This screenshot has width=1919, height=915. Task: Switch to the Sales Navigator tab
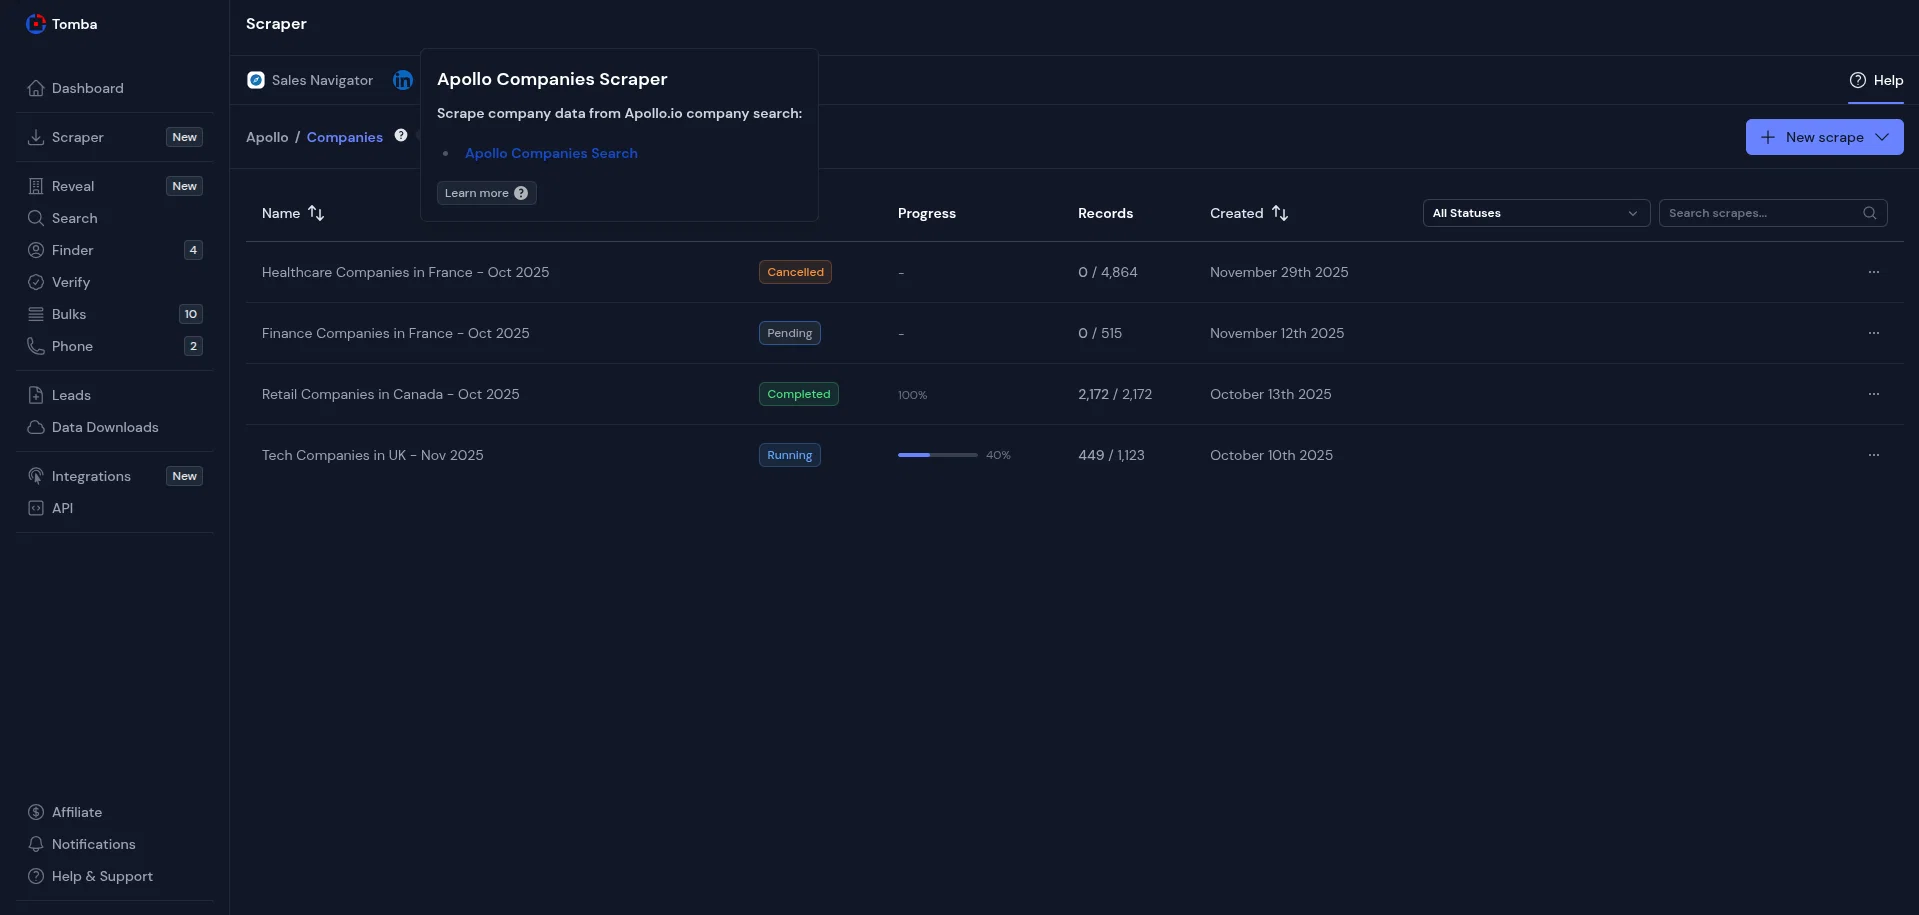[310, 80]
